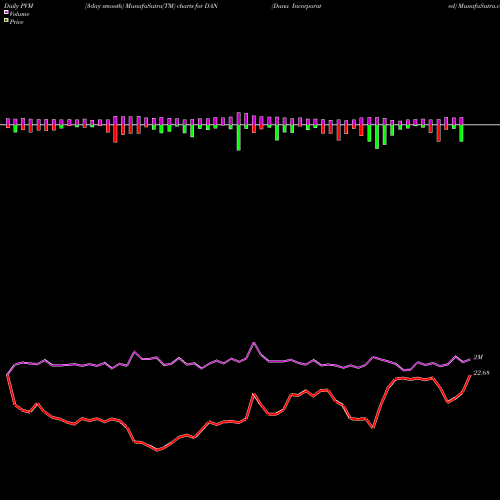Select the 'Volume' legend label
500x500 pixels.
19,14
